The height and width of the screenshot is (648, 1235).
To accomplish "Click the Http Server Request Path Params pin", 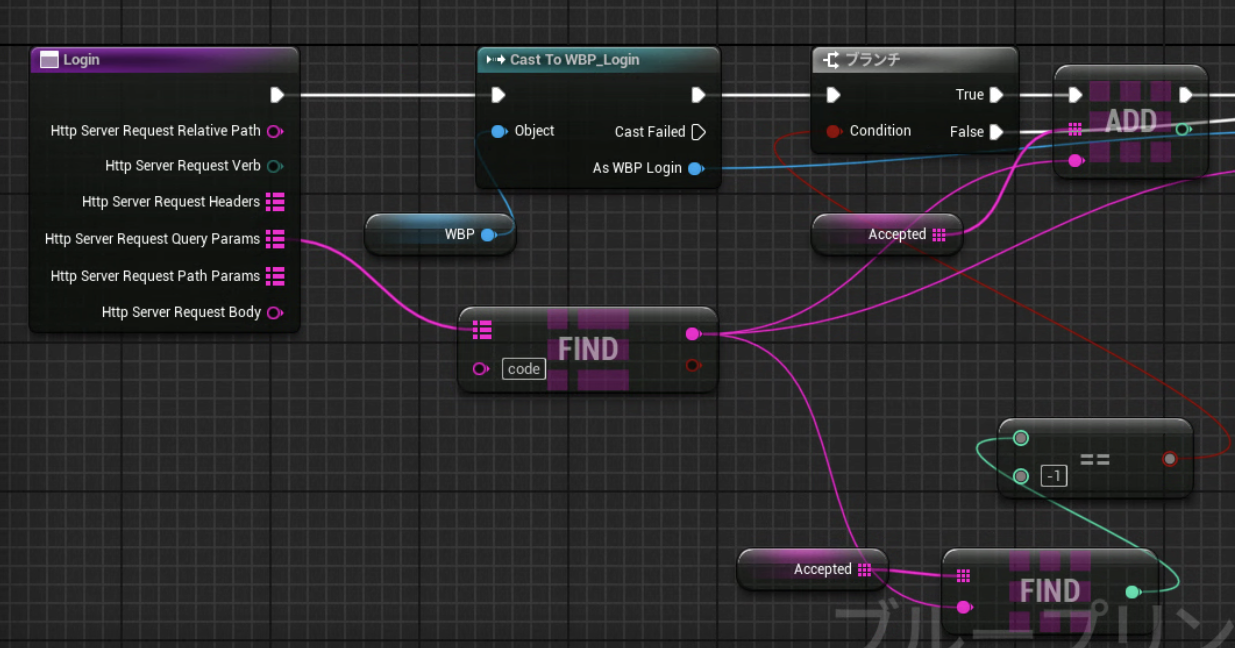I will (x=275, y=276).
